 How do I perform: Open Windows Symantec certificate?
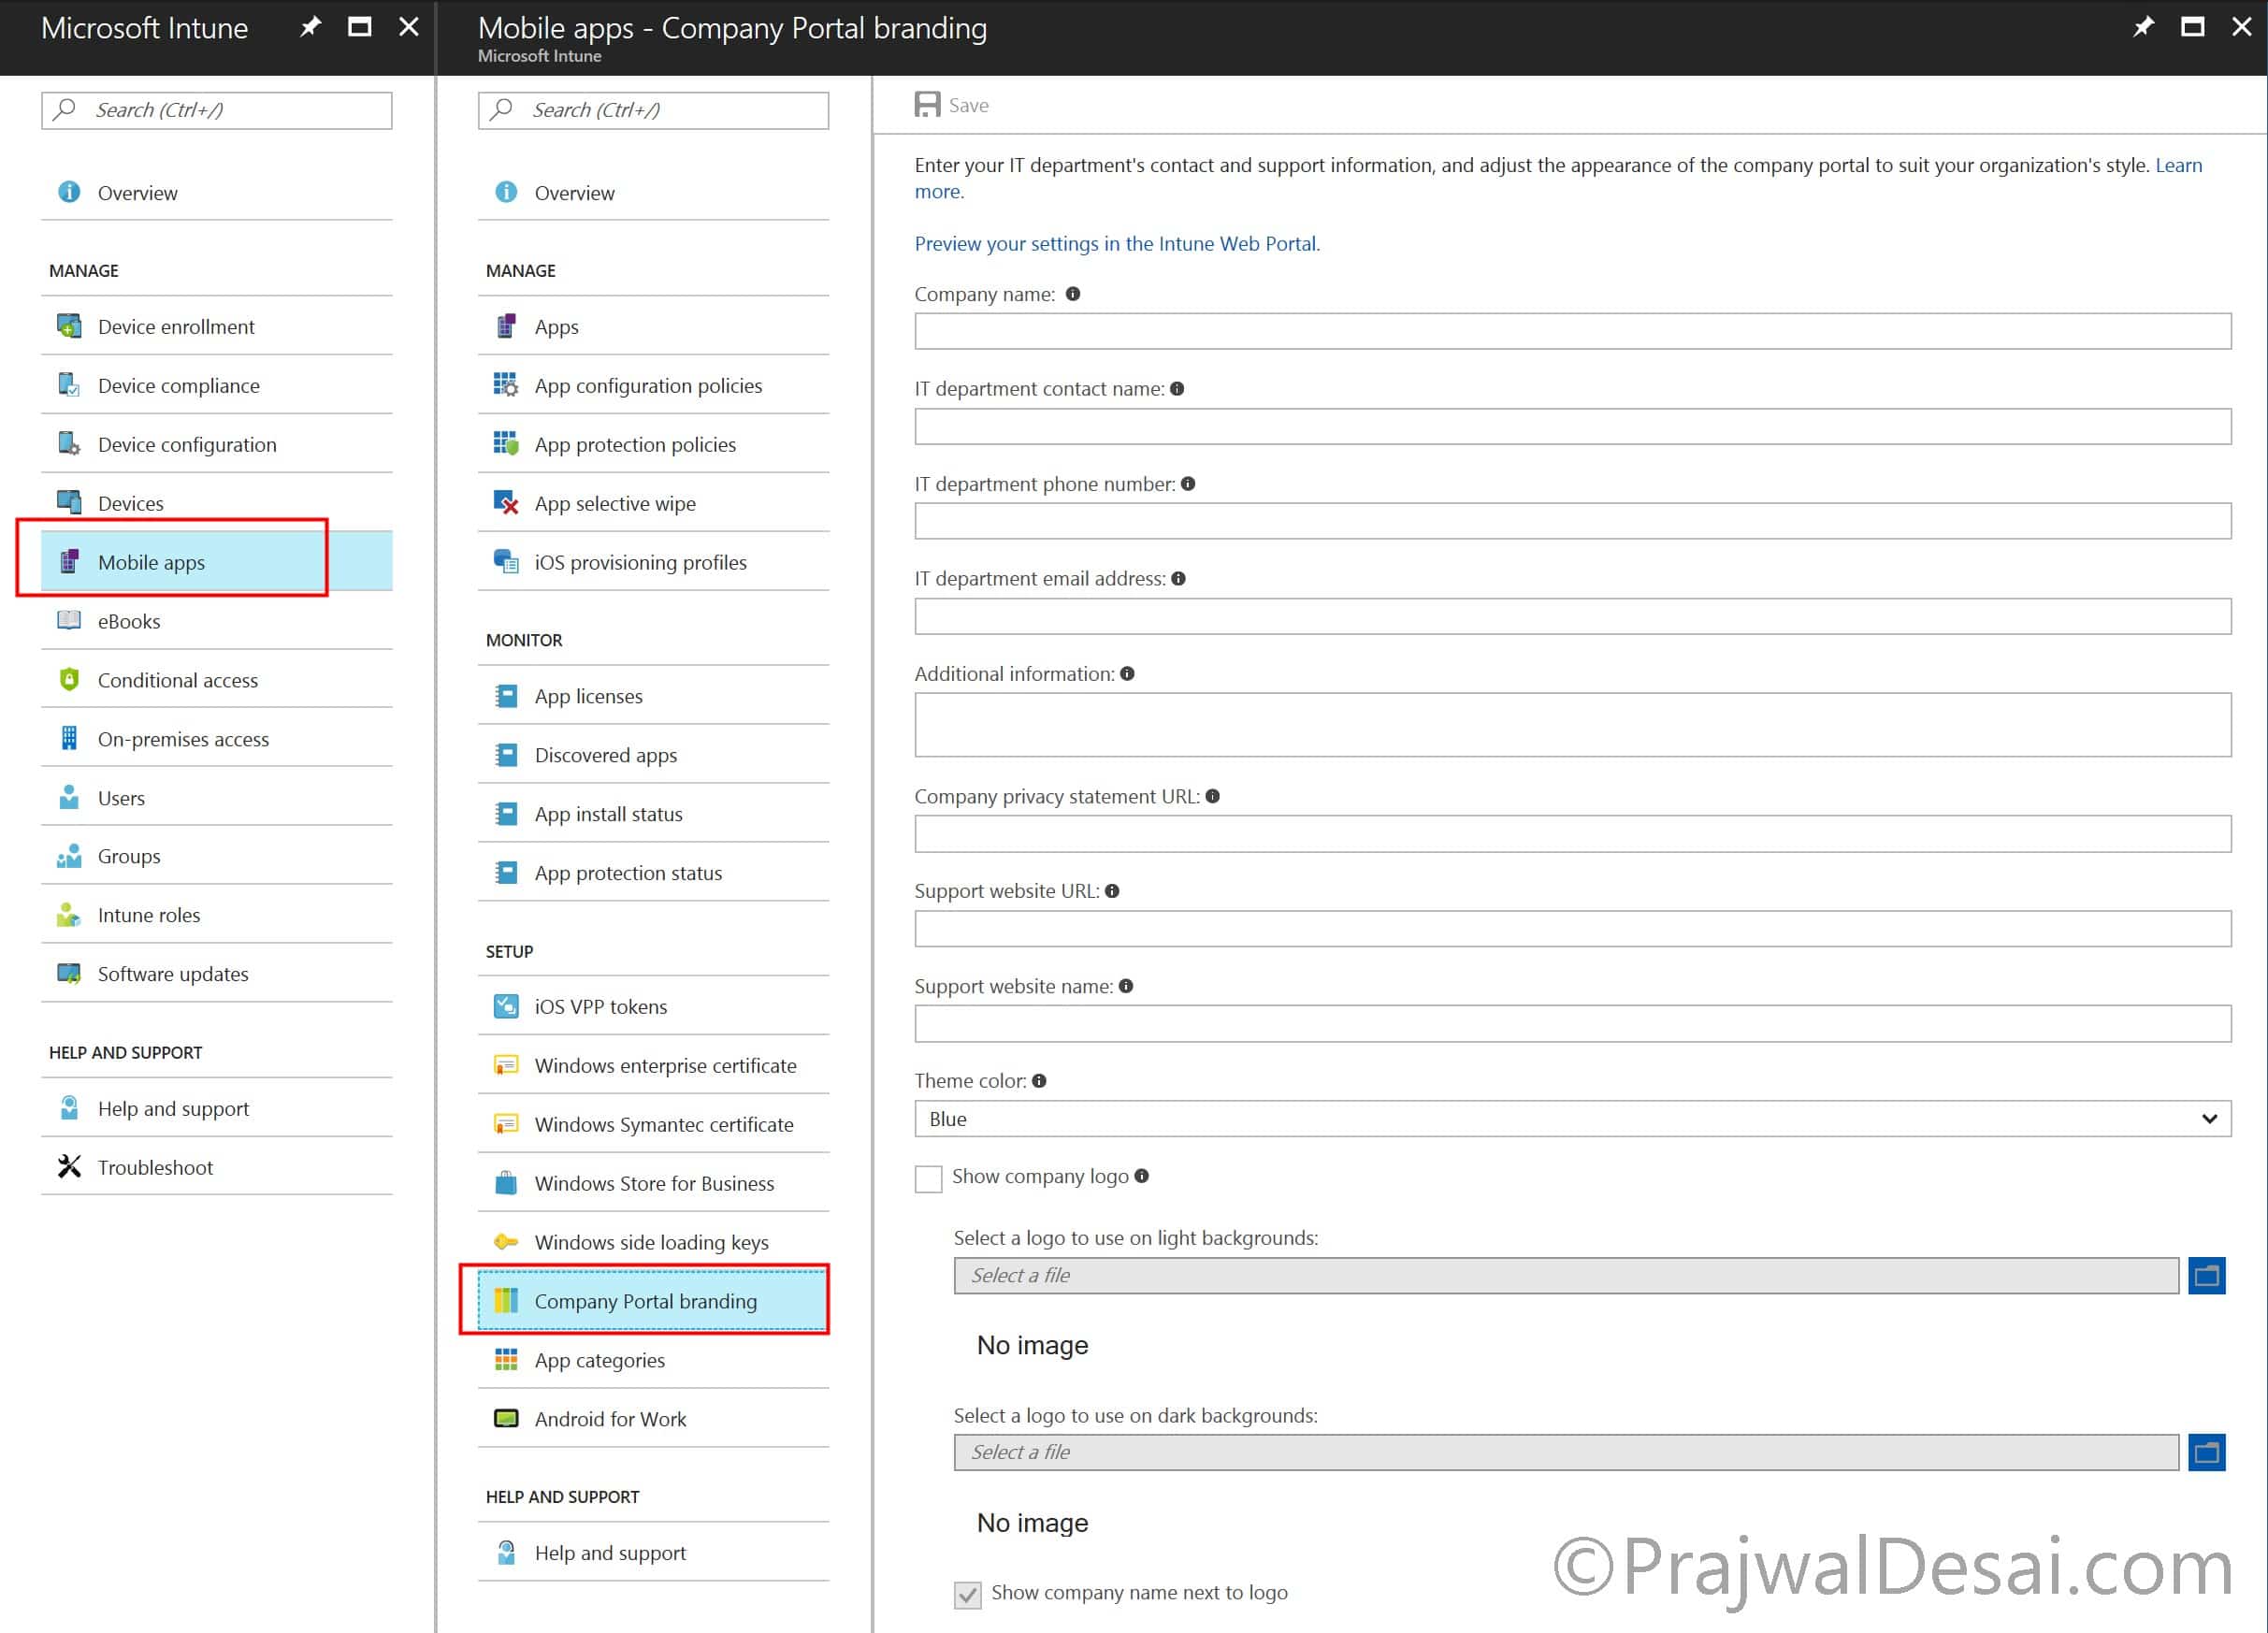click(653, 1124)
